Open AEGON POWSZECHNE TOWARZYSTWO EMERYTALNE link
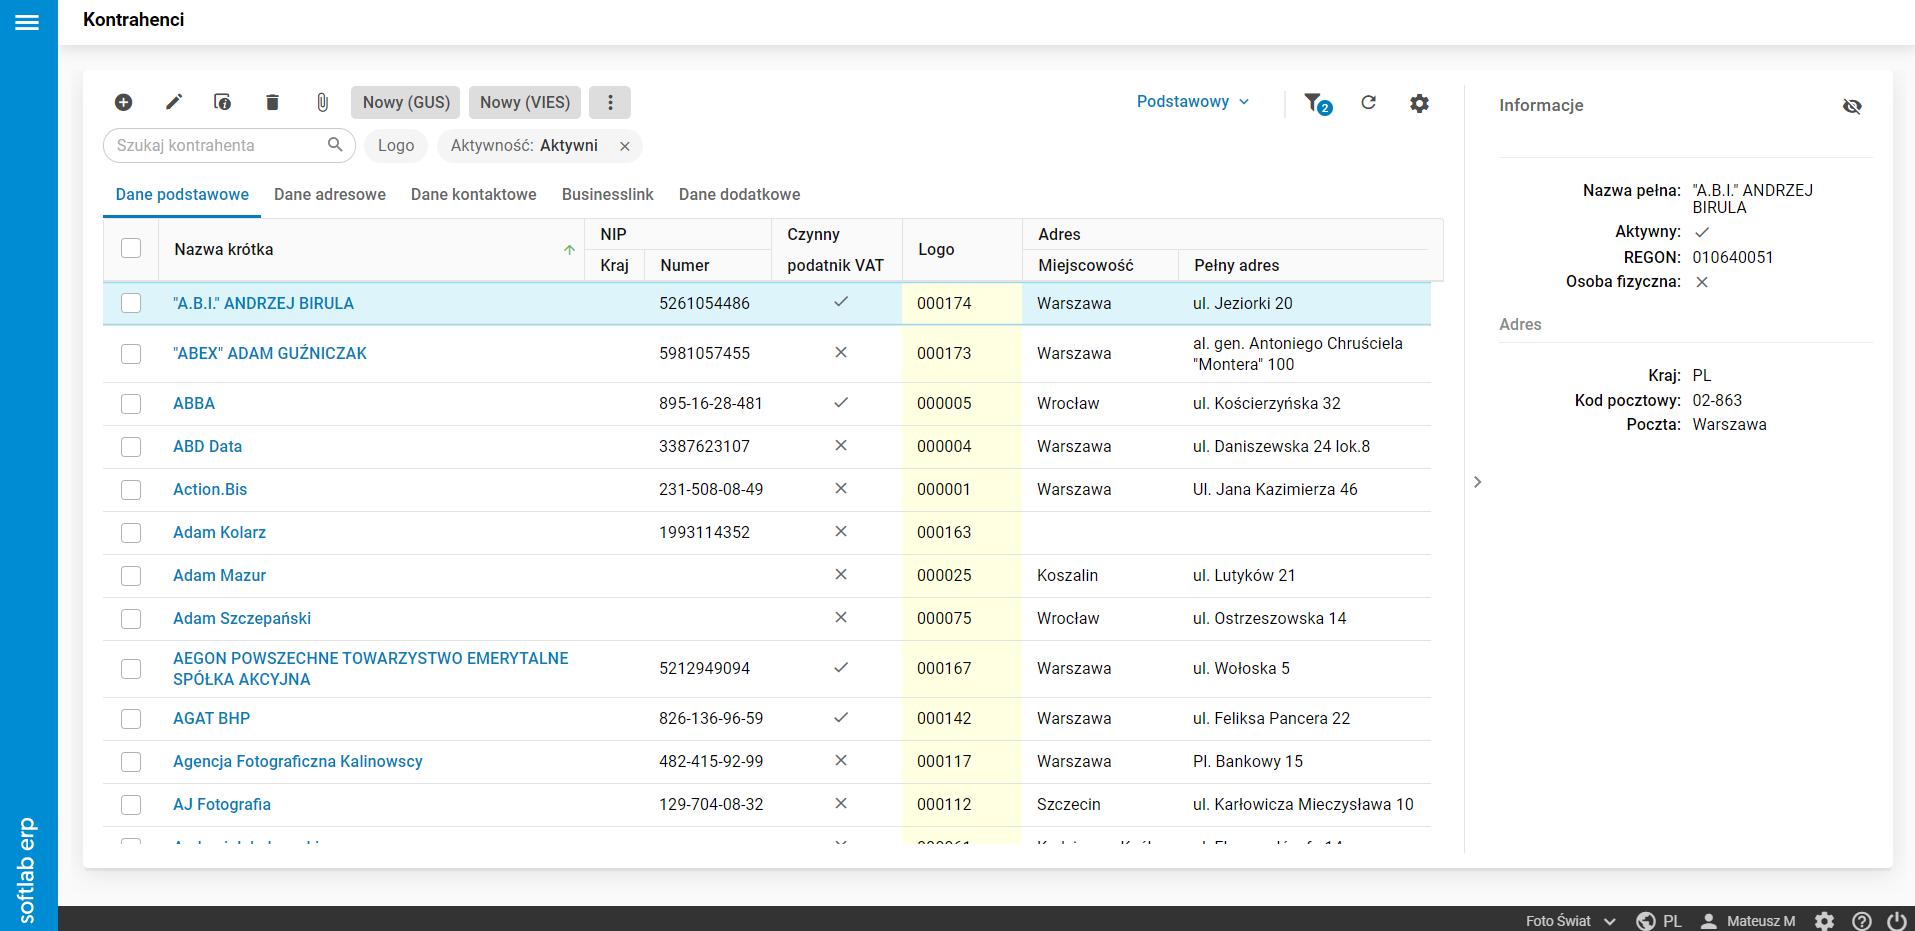 371,668
